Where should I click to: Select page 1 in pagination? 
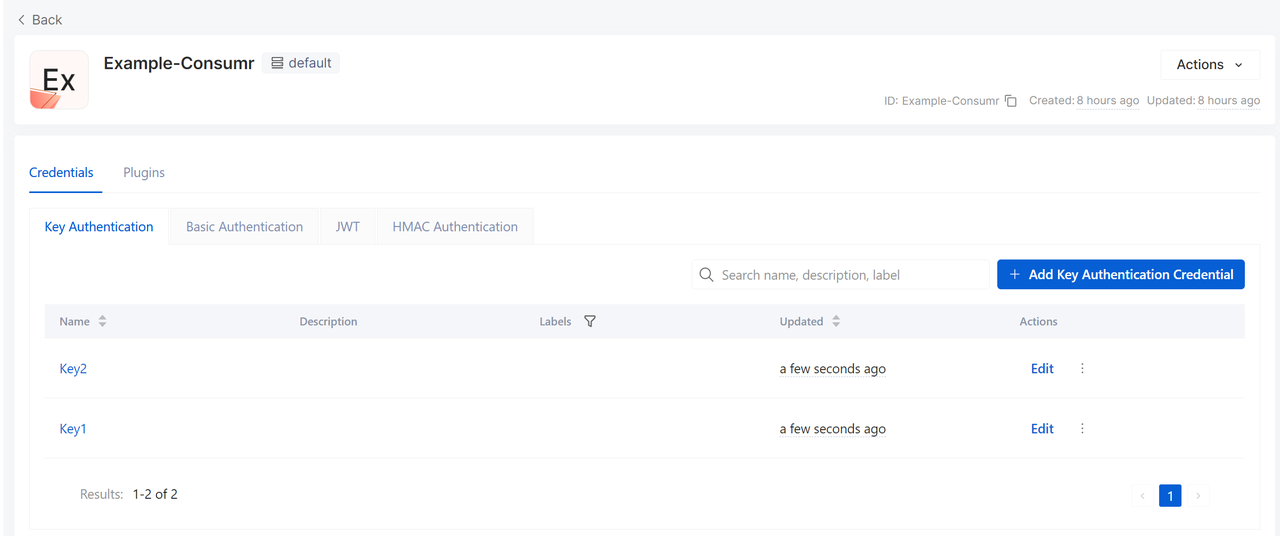click(1170, 495)
